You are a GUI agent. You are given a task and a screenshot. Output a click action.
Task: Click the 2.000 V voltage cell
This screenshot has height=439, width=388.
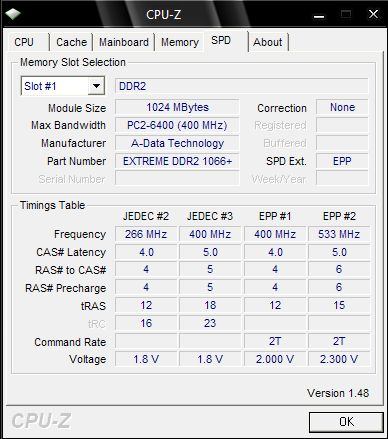(x=275, y=359)
